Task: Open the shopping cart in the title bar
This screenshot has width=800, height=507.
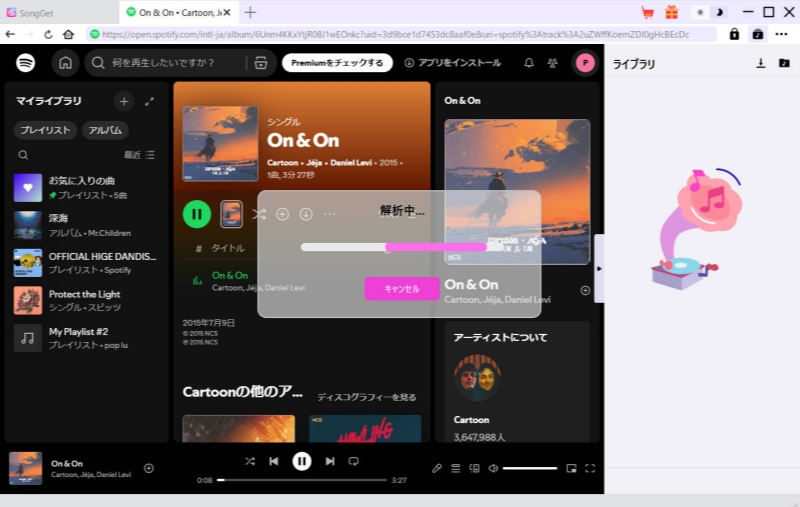Action: click(x=648, y=12)
